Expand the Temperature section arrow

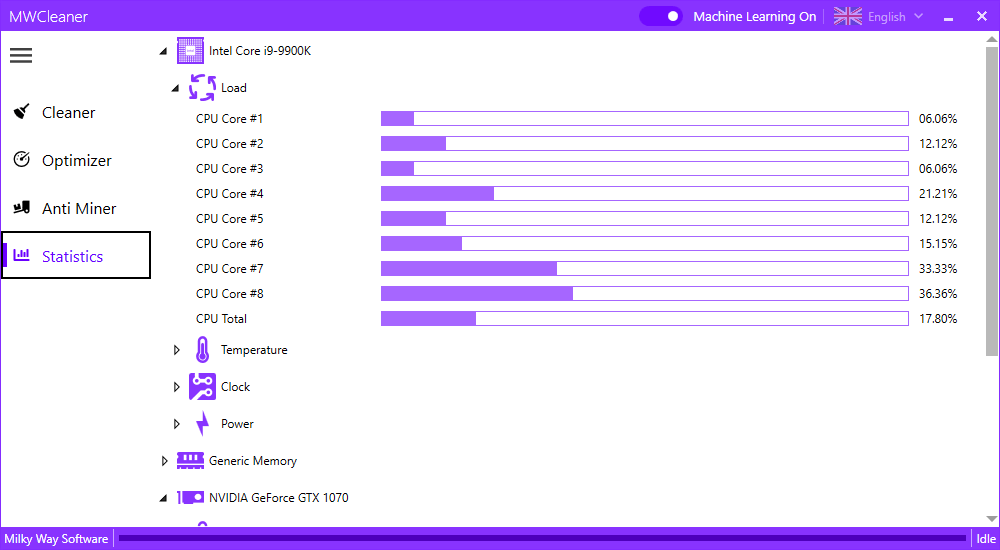(177, 350)
